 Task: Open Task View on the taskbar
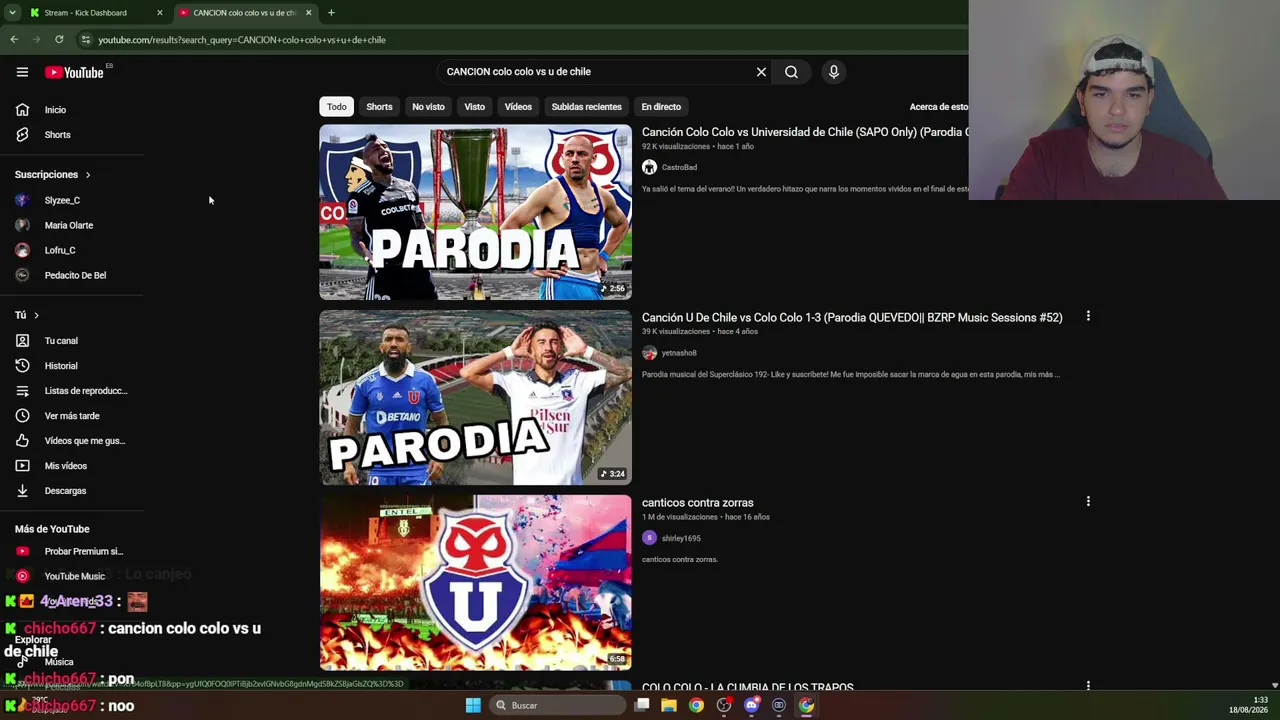642,705
